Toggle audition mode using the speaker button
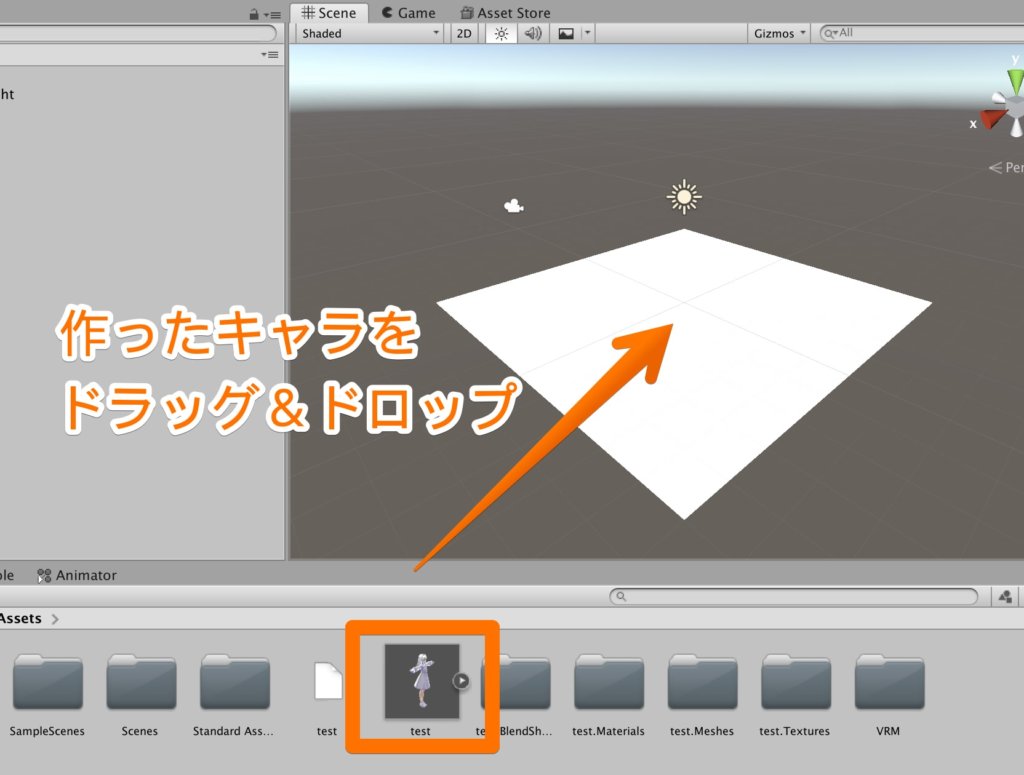Screen dimensions: 1024x775 point(532,33)
